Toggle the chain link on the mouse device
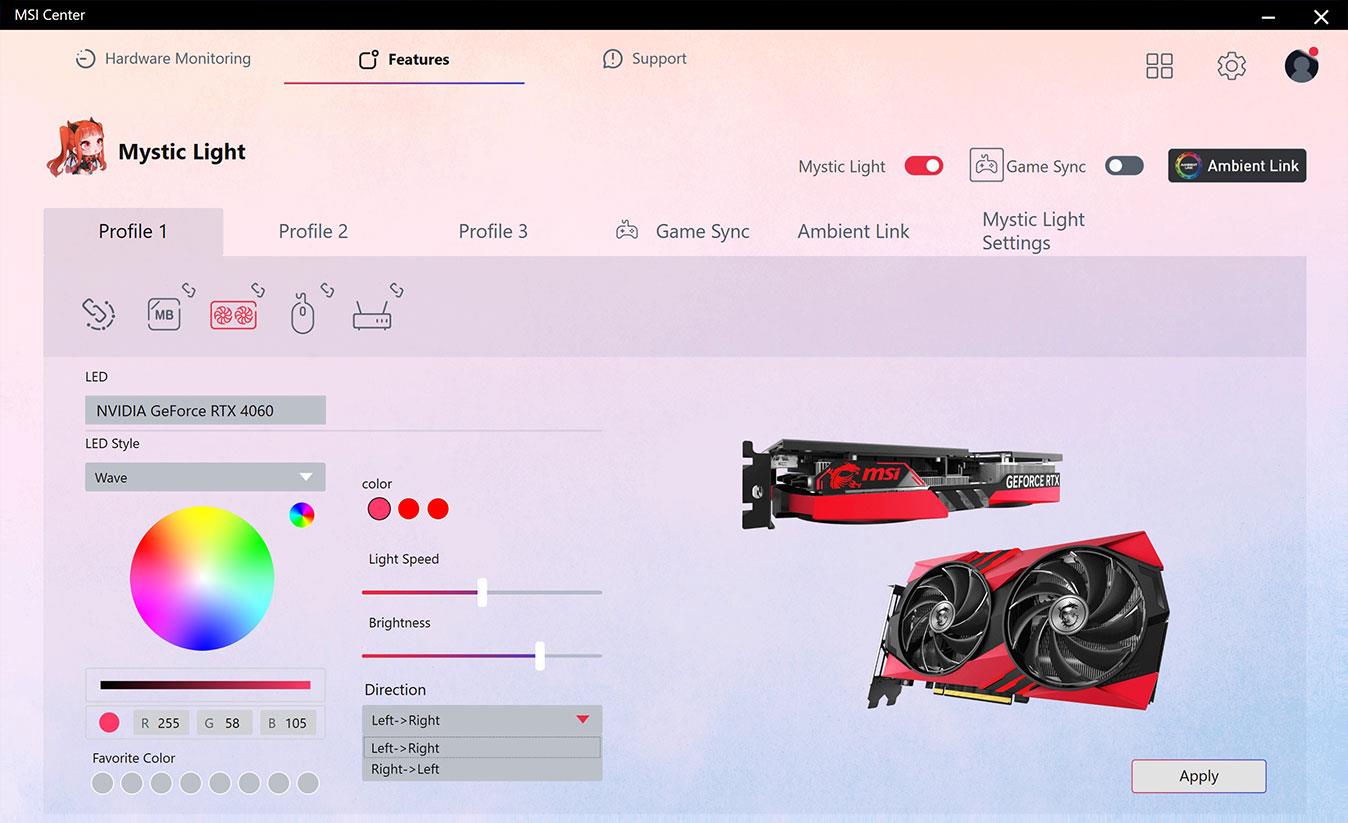The height and width of the screenshot is (823, 1348). 326,291
